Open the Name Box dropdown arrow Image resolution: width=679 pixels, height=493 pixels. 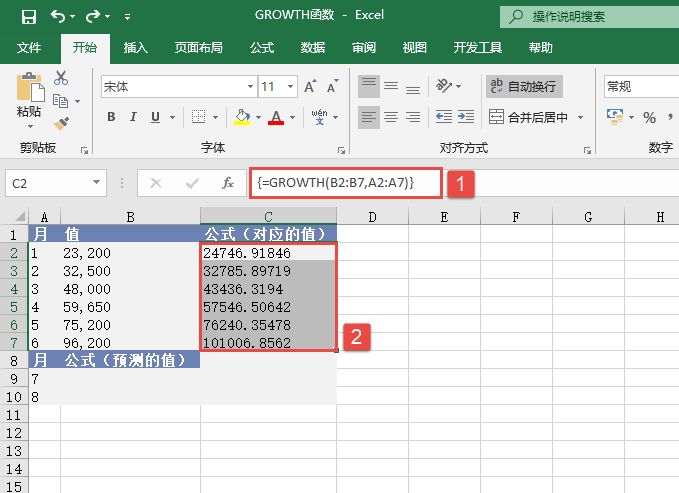96,183
